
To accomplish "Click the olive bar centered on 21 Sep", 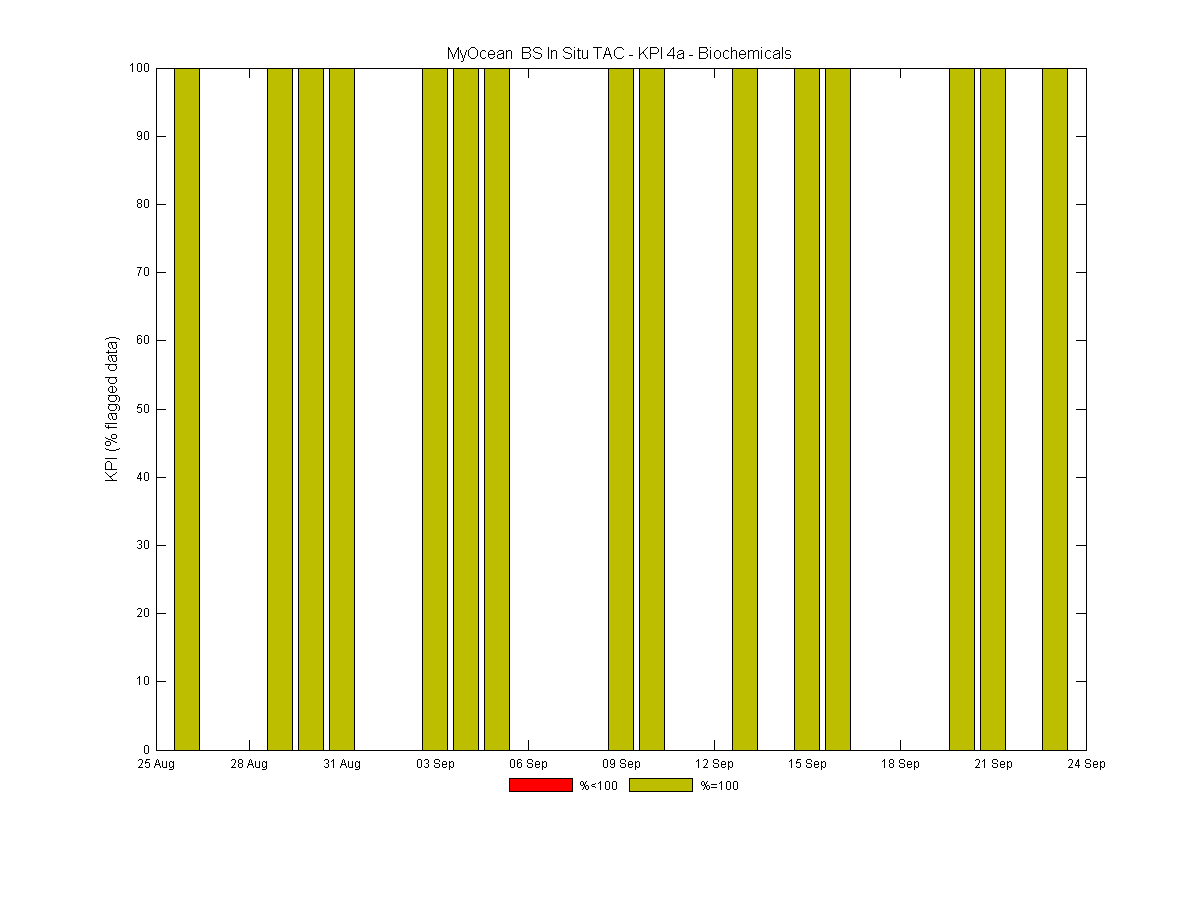I will [993, 409].
